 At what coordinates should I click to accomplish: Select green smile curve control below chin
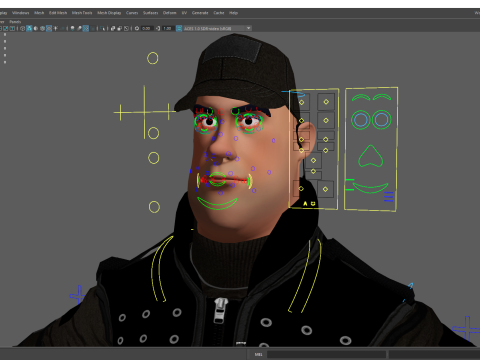pyautogui.click(x=217, y=203)
